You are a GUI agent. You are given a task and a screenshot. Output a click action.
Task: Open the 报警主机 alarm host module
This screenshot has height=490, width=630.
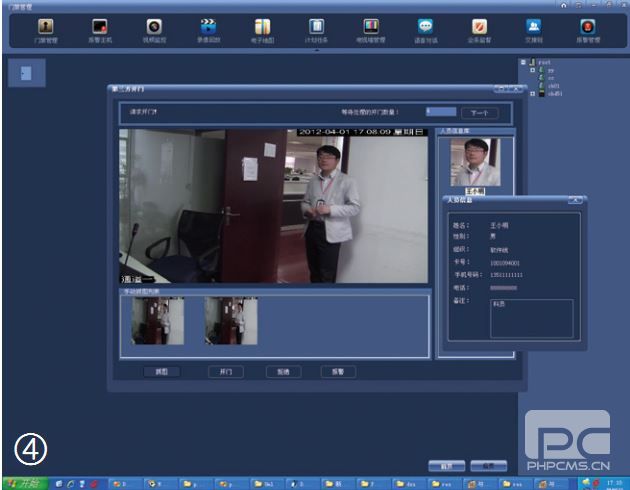pos(100,29)
